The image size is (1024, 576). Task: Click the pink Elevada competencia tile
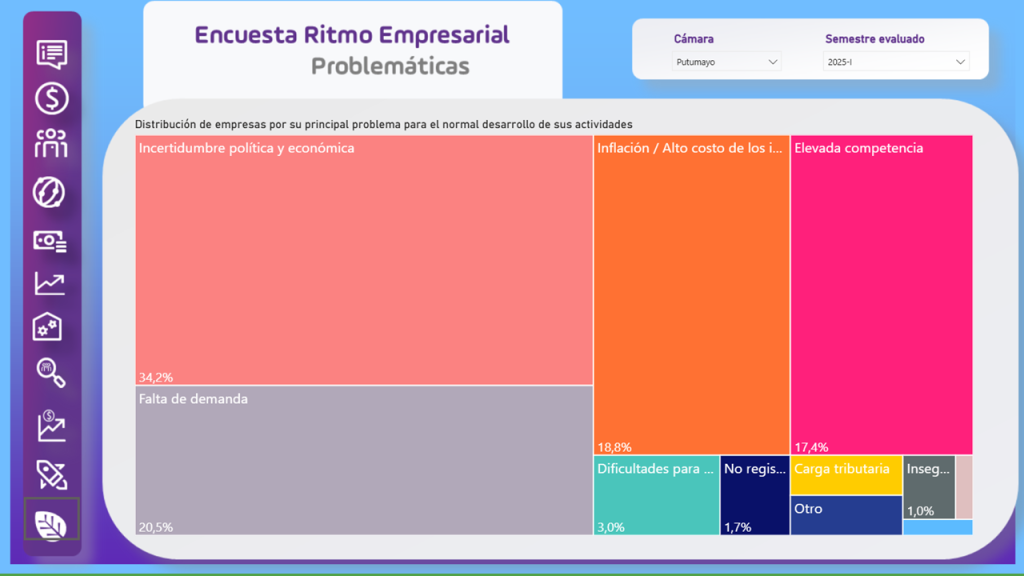tap(881, 295)
